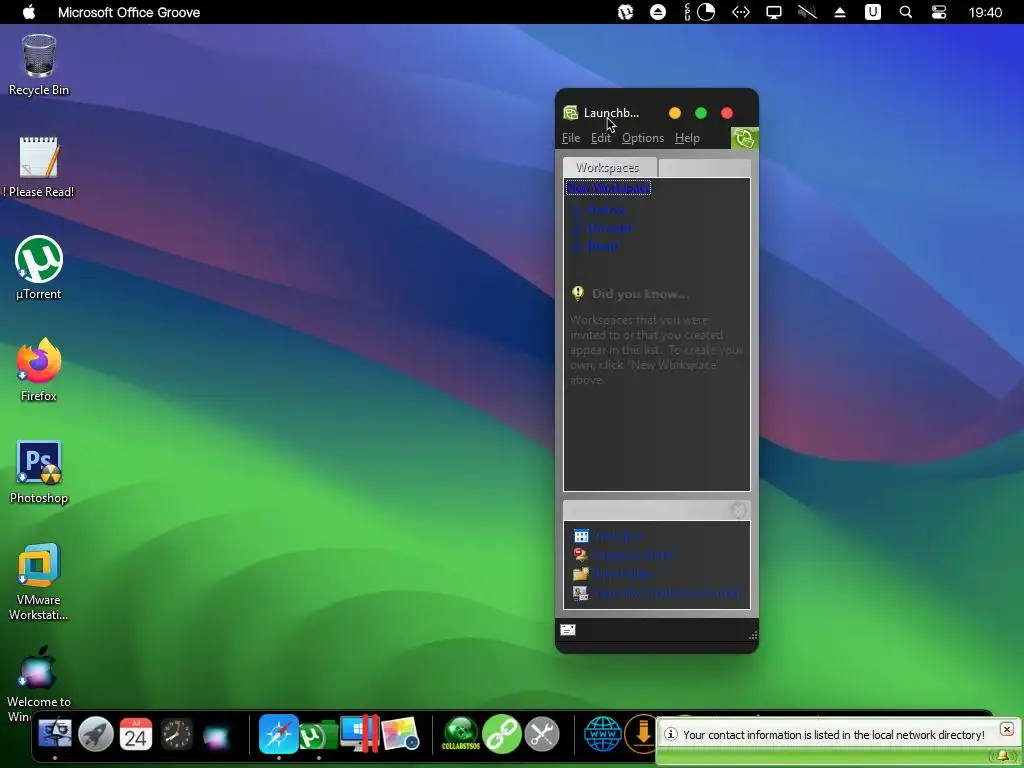The height and width of the screenshot is (768, 1024).
Task: Close the contact information notification
Action: 1006,729
